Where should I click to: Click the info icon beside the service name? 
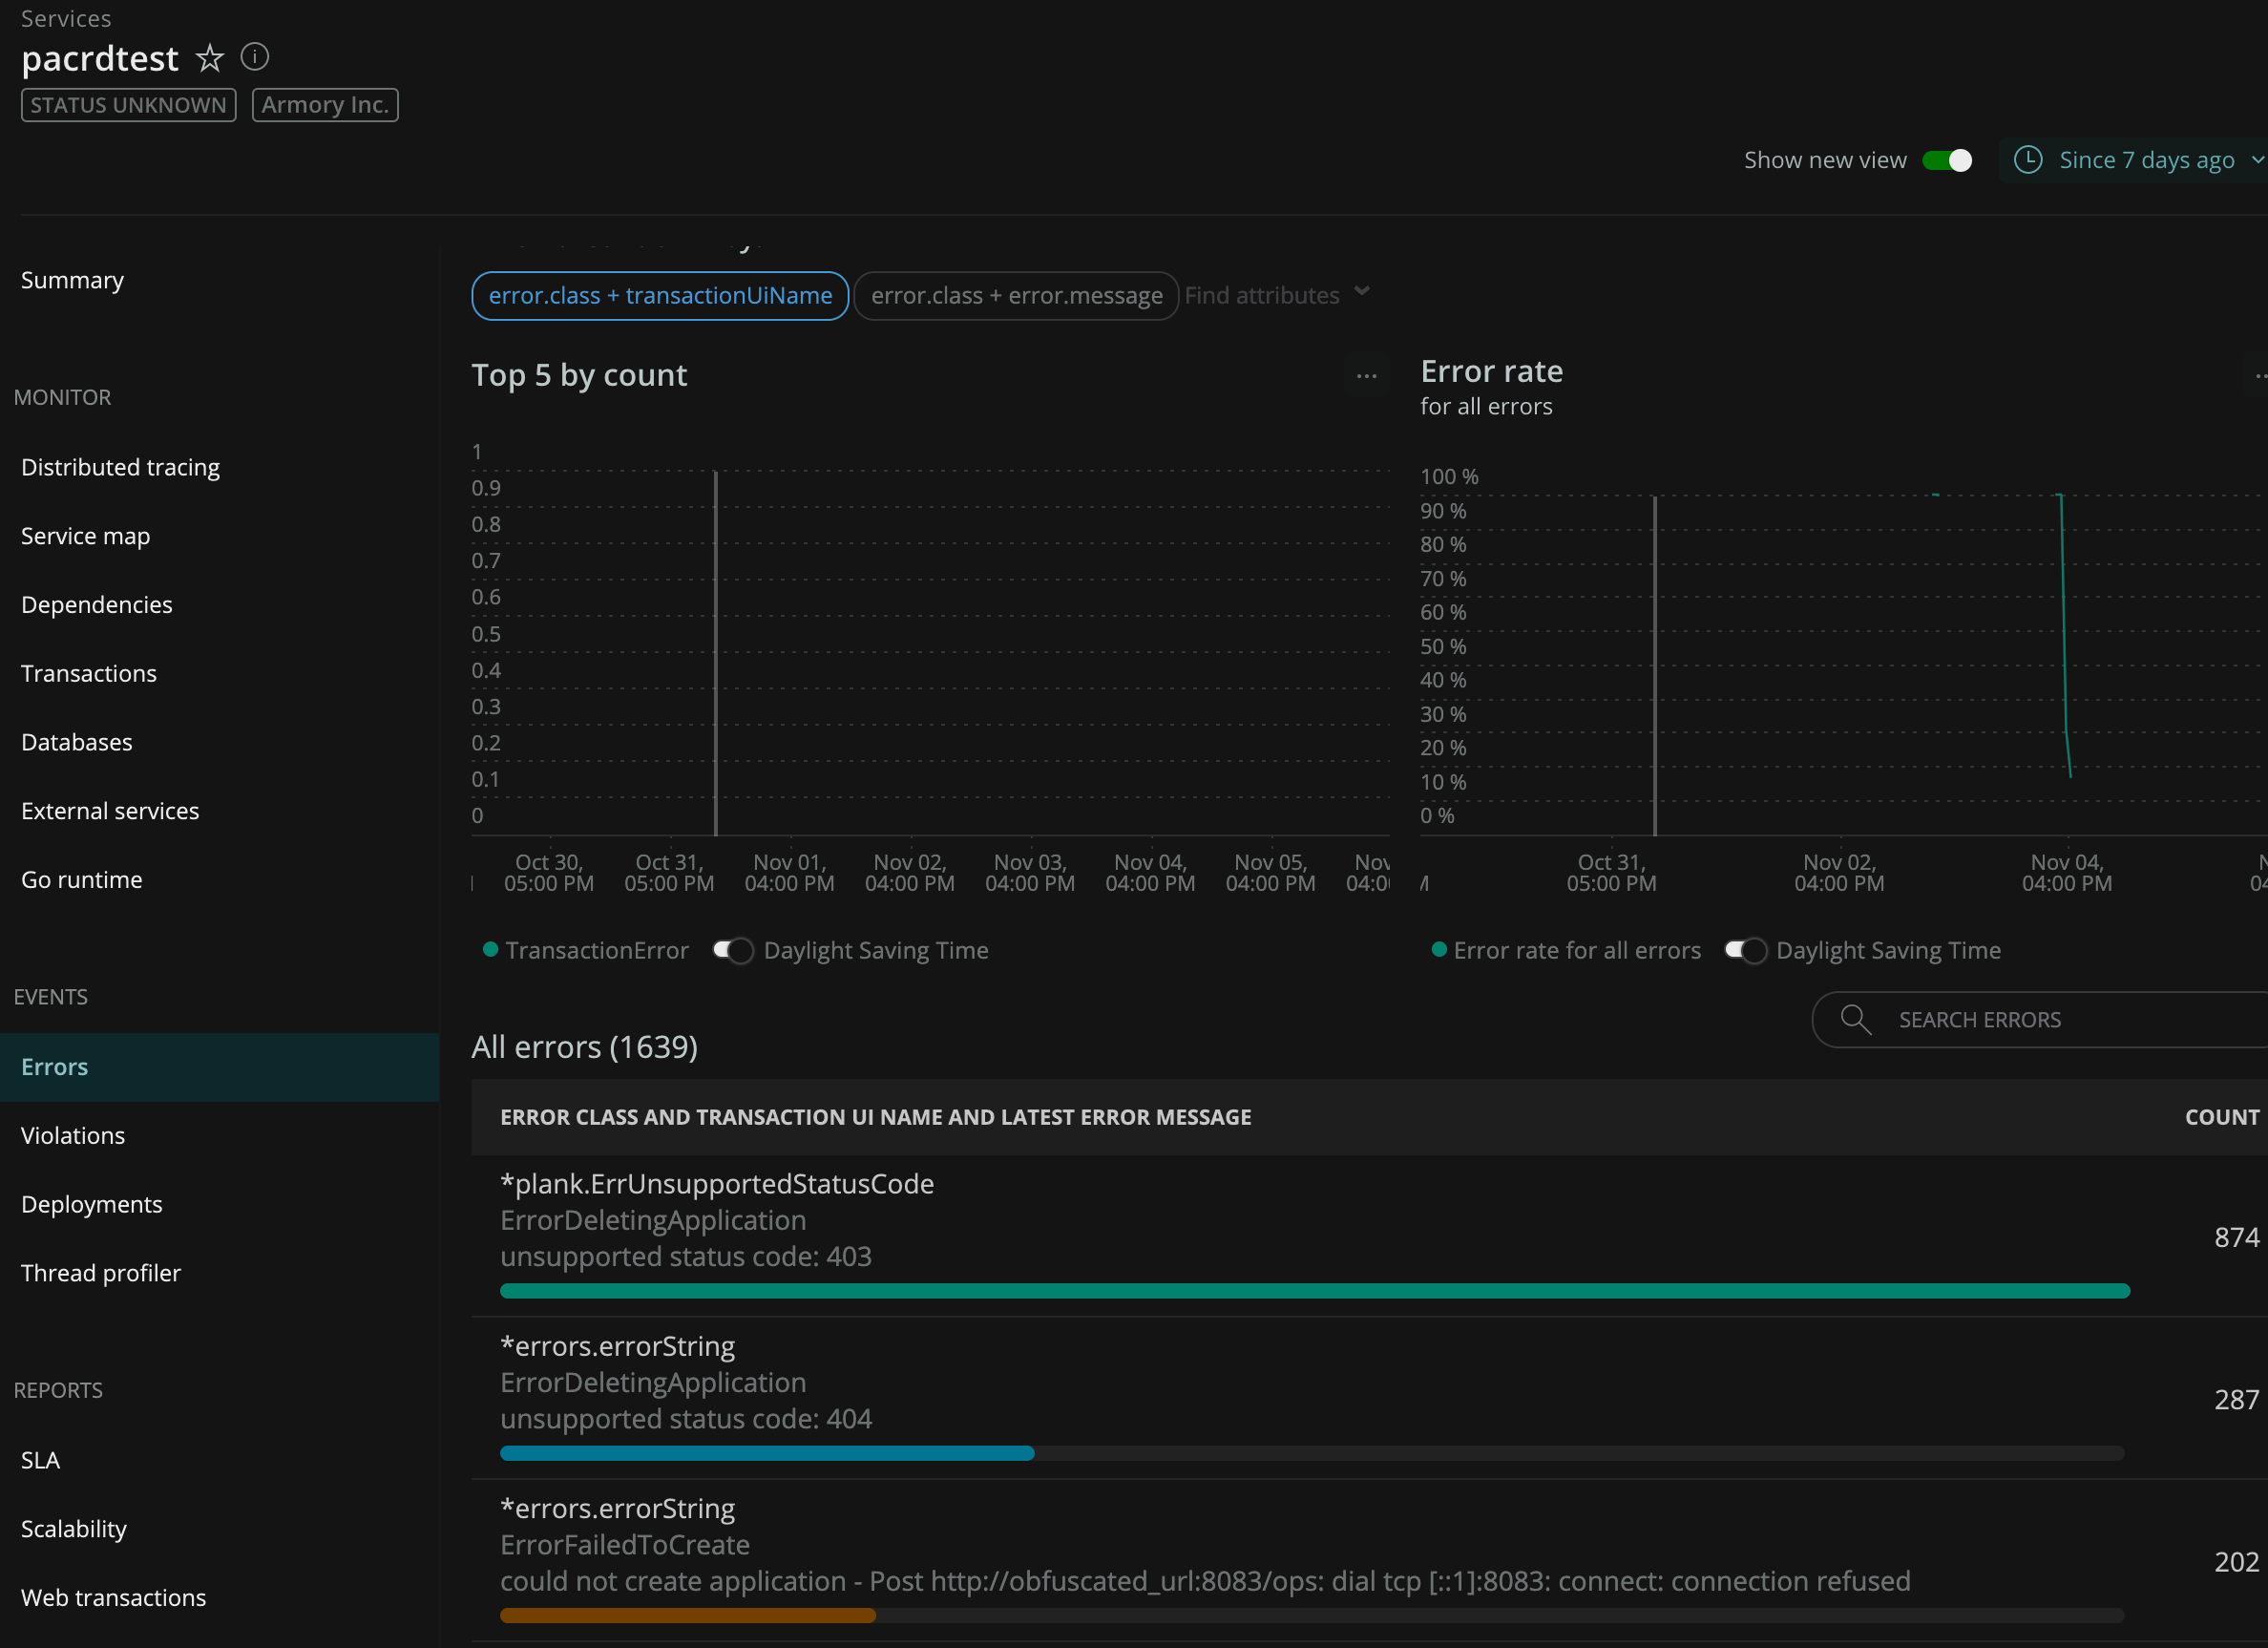(x=255, y=57)
